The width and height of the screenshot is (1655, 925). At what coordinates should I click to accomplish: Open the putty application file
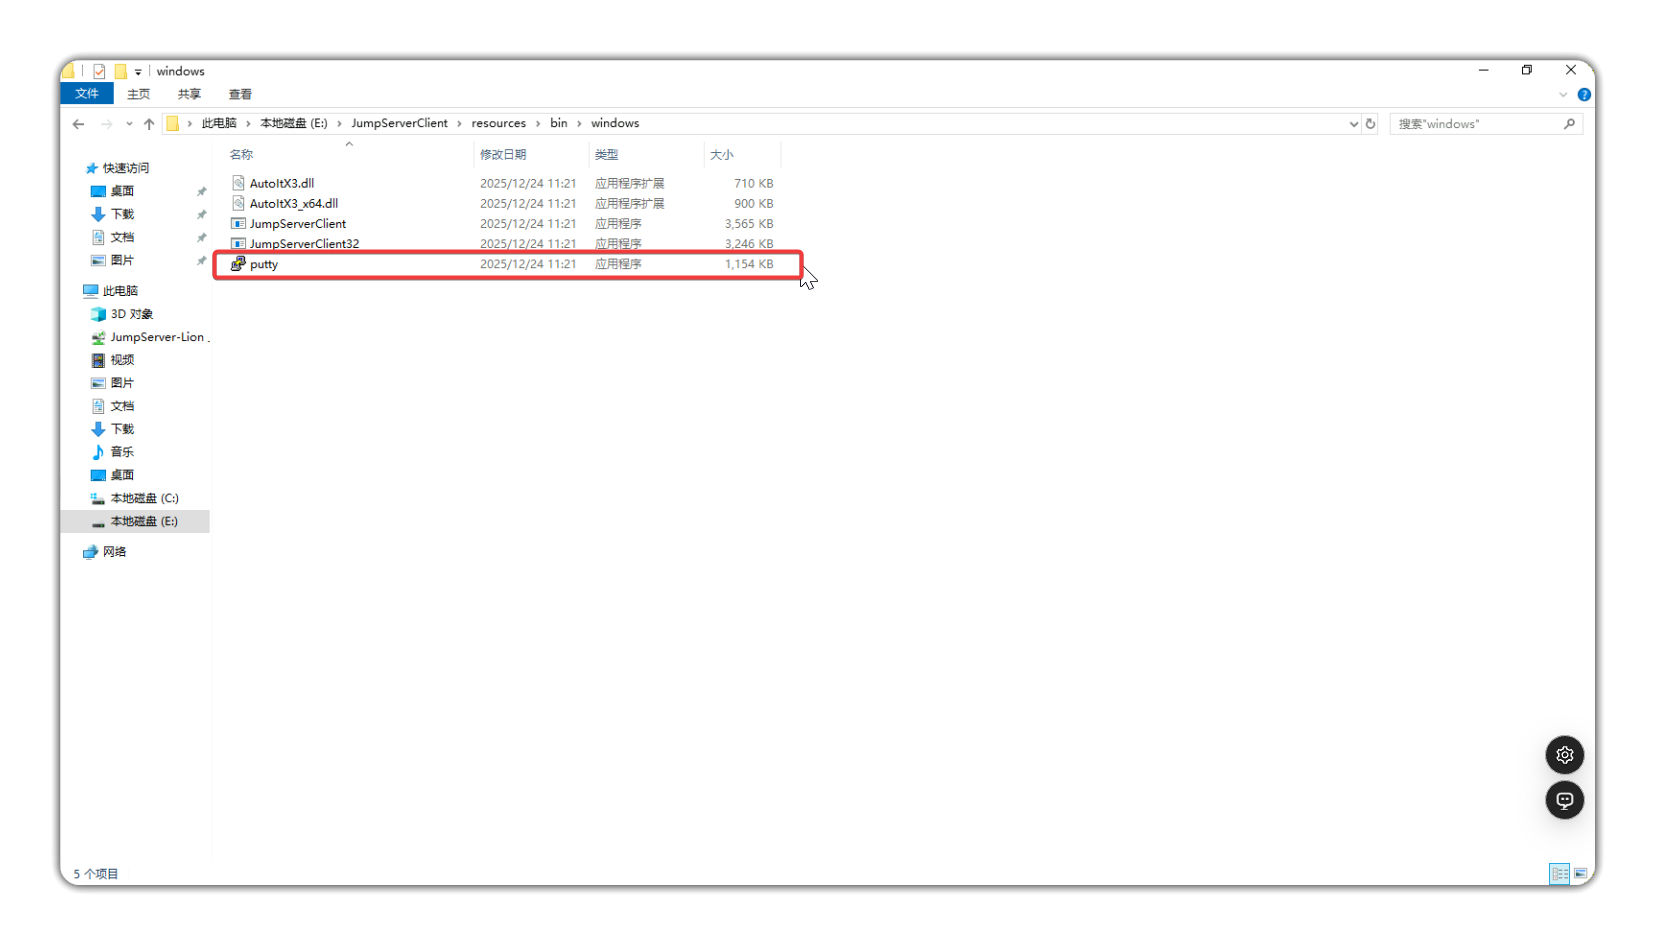point(264,264)
